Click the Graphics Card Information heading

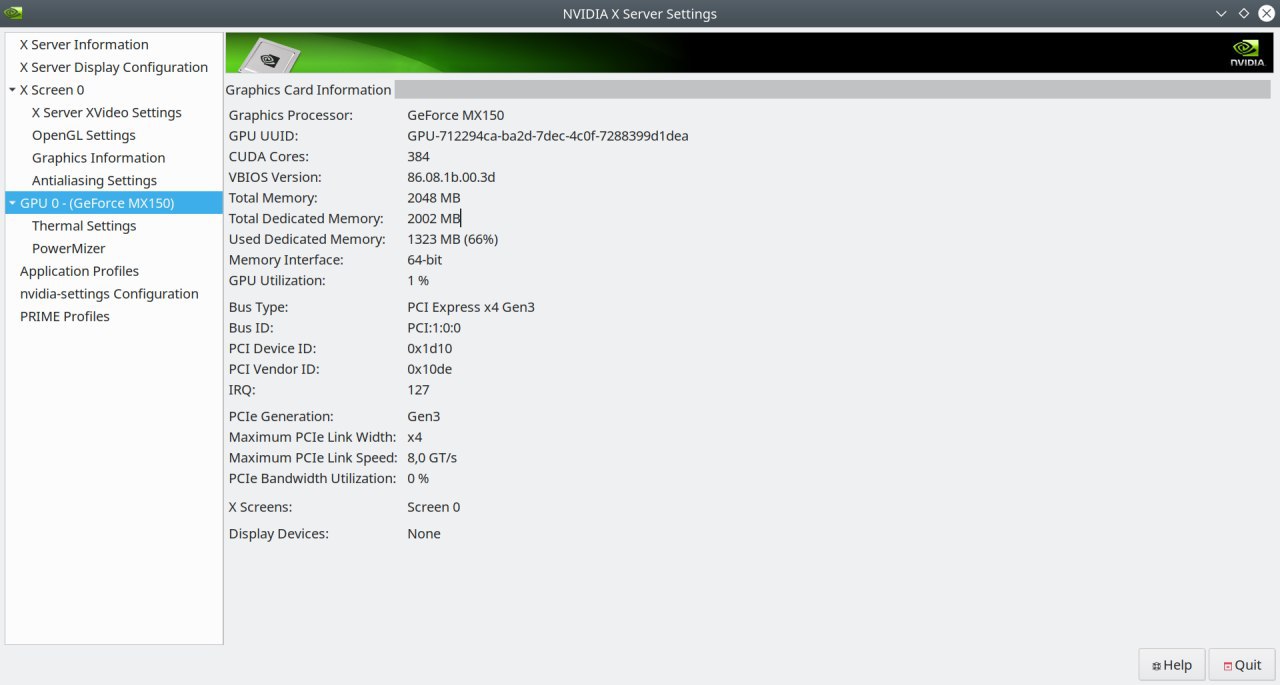308,90
